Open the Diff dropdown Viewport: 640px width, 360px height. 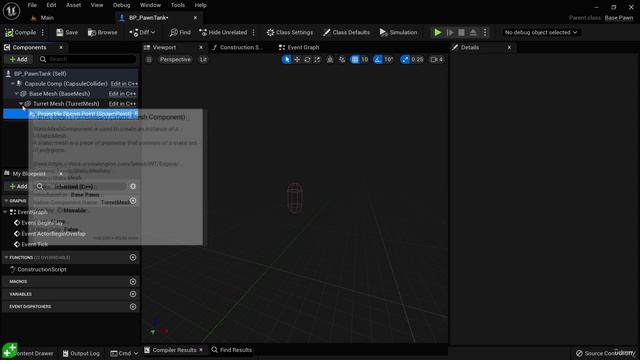point(142,32)
